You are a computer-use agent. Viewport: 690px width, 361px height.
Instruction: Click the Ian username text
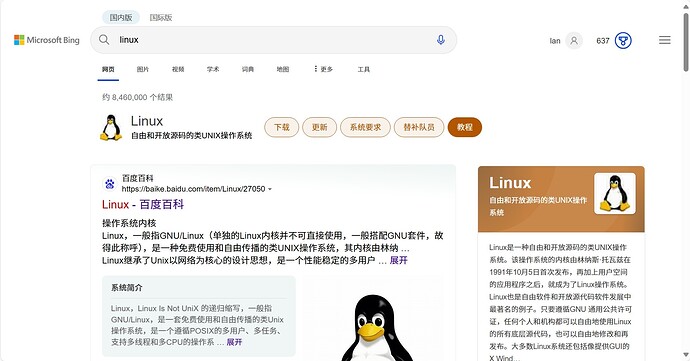[555, 41]
